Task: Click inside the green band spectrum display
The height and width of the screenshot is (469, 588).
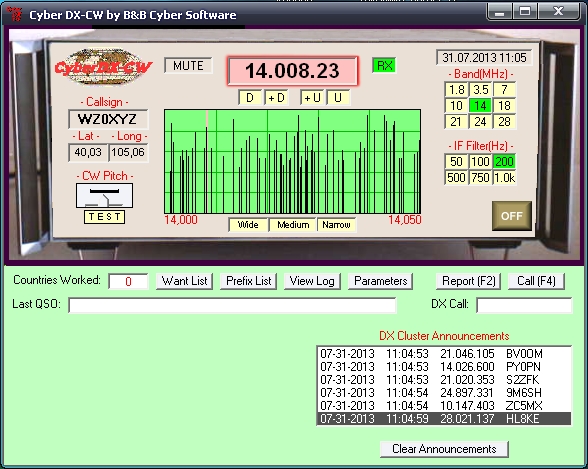Action: coord(292,162)
